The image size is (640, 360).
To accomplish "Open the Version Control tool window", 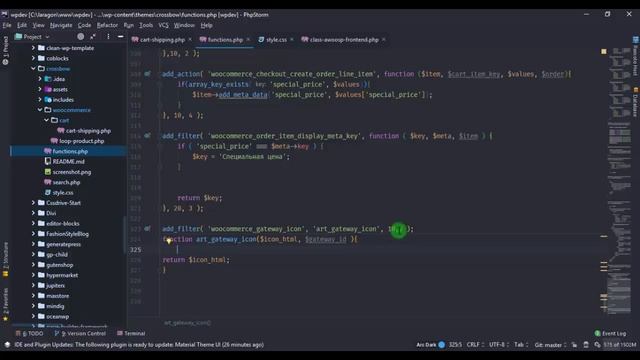I will pos(80,333).
